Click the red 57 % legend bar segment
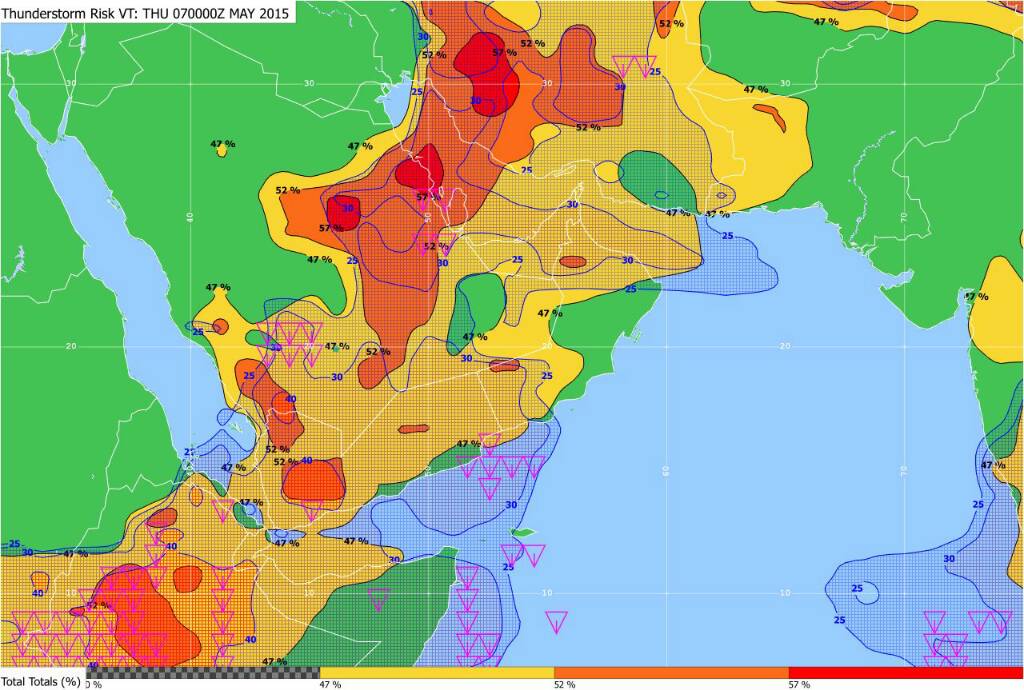This screenshot has width=1024, height=690. pos(905,673)
